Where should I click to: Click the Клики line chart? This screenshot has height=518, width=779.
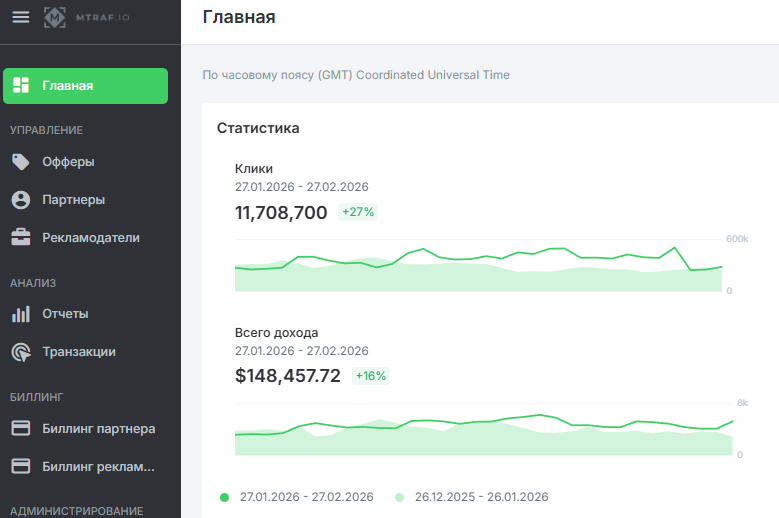[478, 266]
